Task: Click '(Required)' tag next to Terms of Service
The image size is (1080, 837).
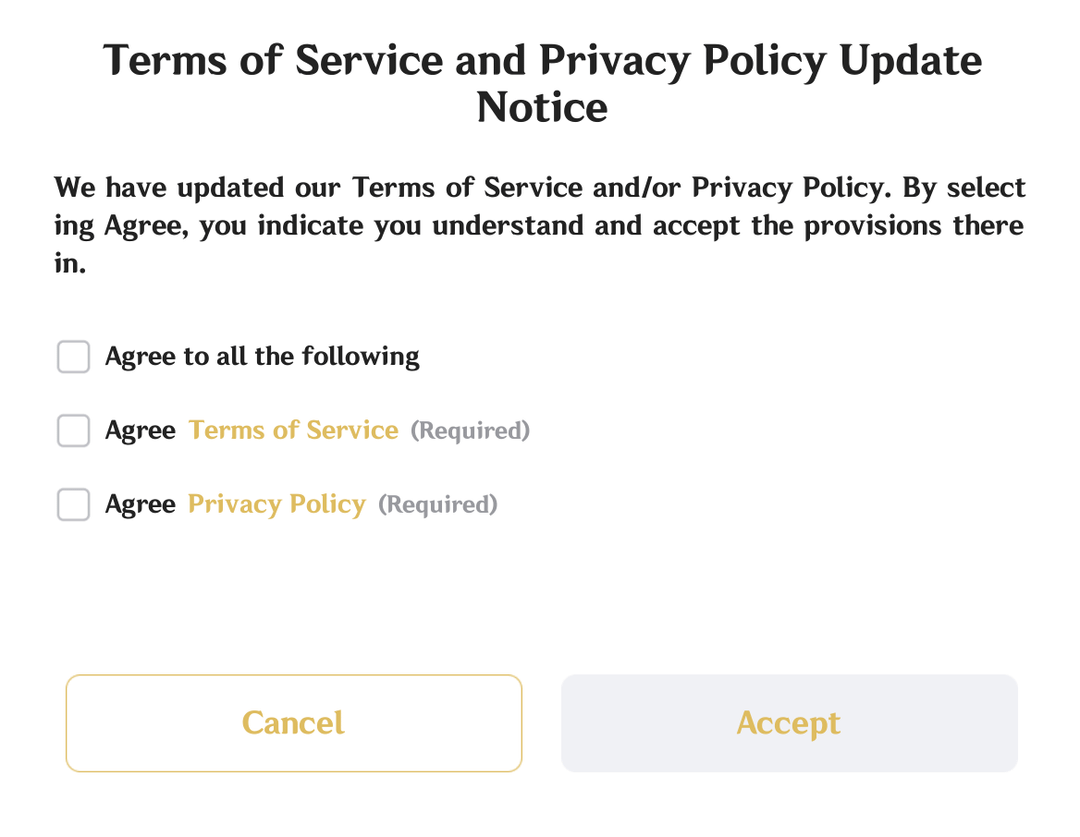Action: click(470, 431)
